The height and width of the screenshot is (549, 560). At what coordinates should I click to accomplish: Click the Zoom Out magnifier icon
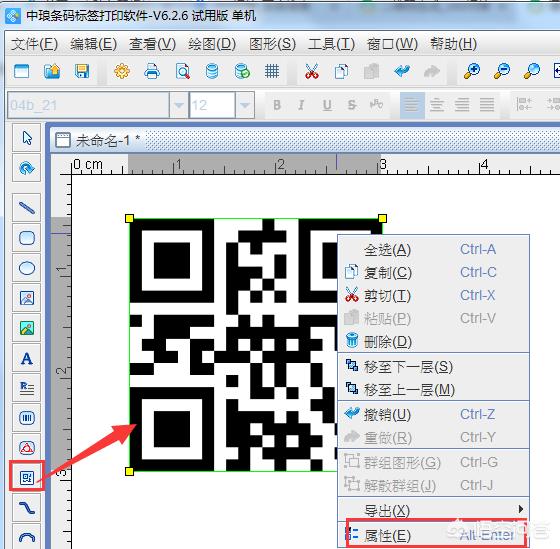point(502,71)
